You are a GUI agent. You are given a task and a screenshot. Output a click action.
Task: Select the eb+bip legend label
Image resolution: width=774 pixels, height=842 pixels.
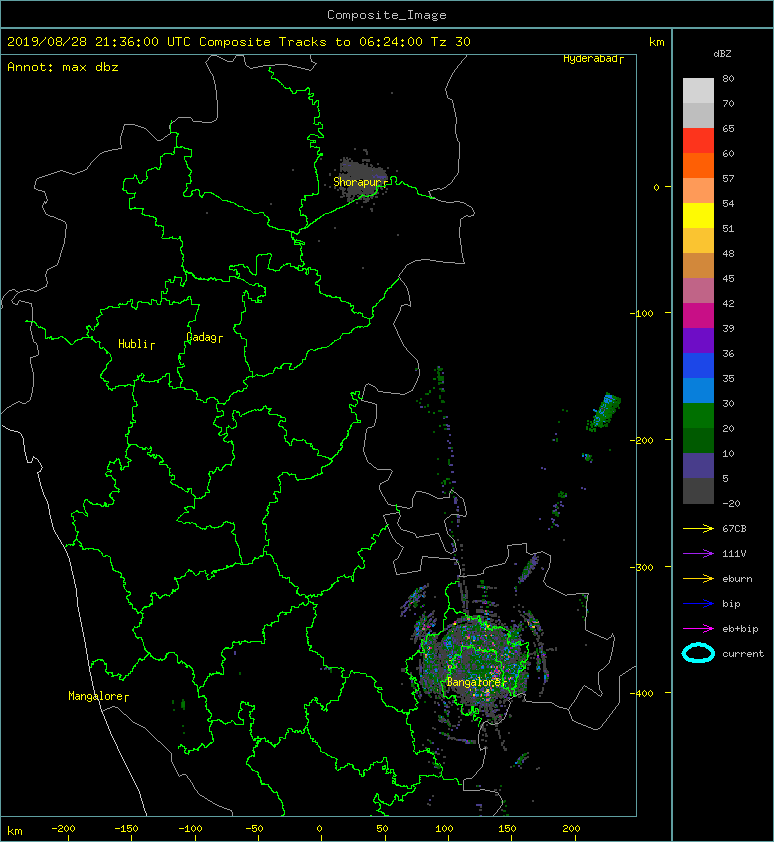[740, 629]
